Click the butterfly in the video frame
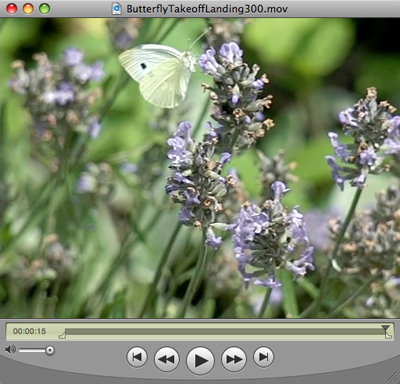 (157, 75)
